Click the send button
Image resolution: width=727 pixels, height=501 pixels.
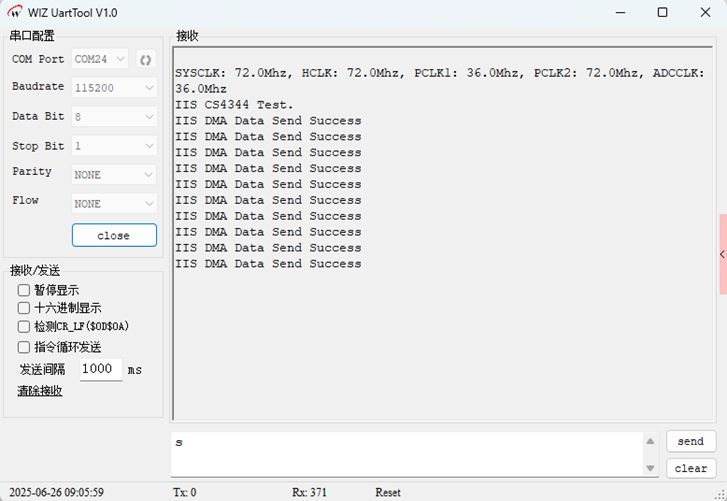pyautogui.click(x=690, y=442)
